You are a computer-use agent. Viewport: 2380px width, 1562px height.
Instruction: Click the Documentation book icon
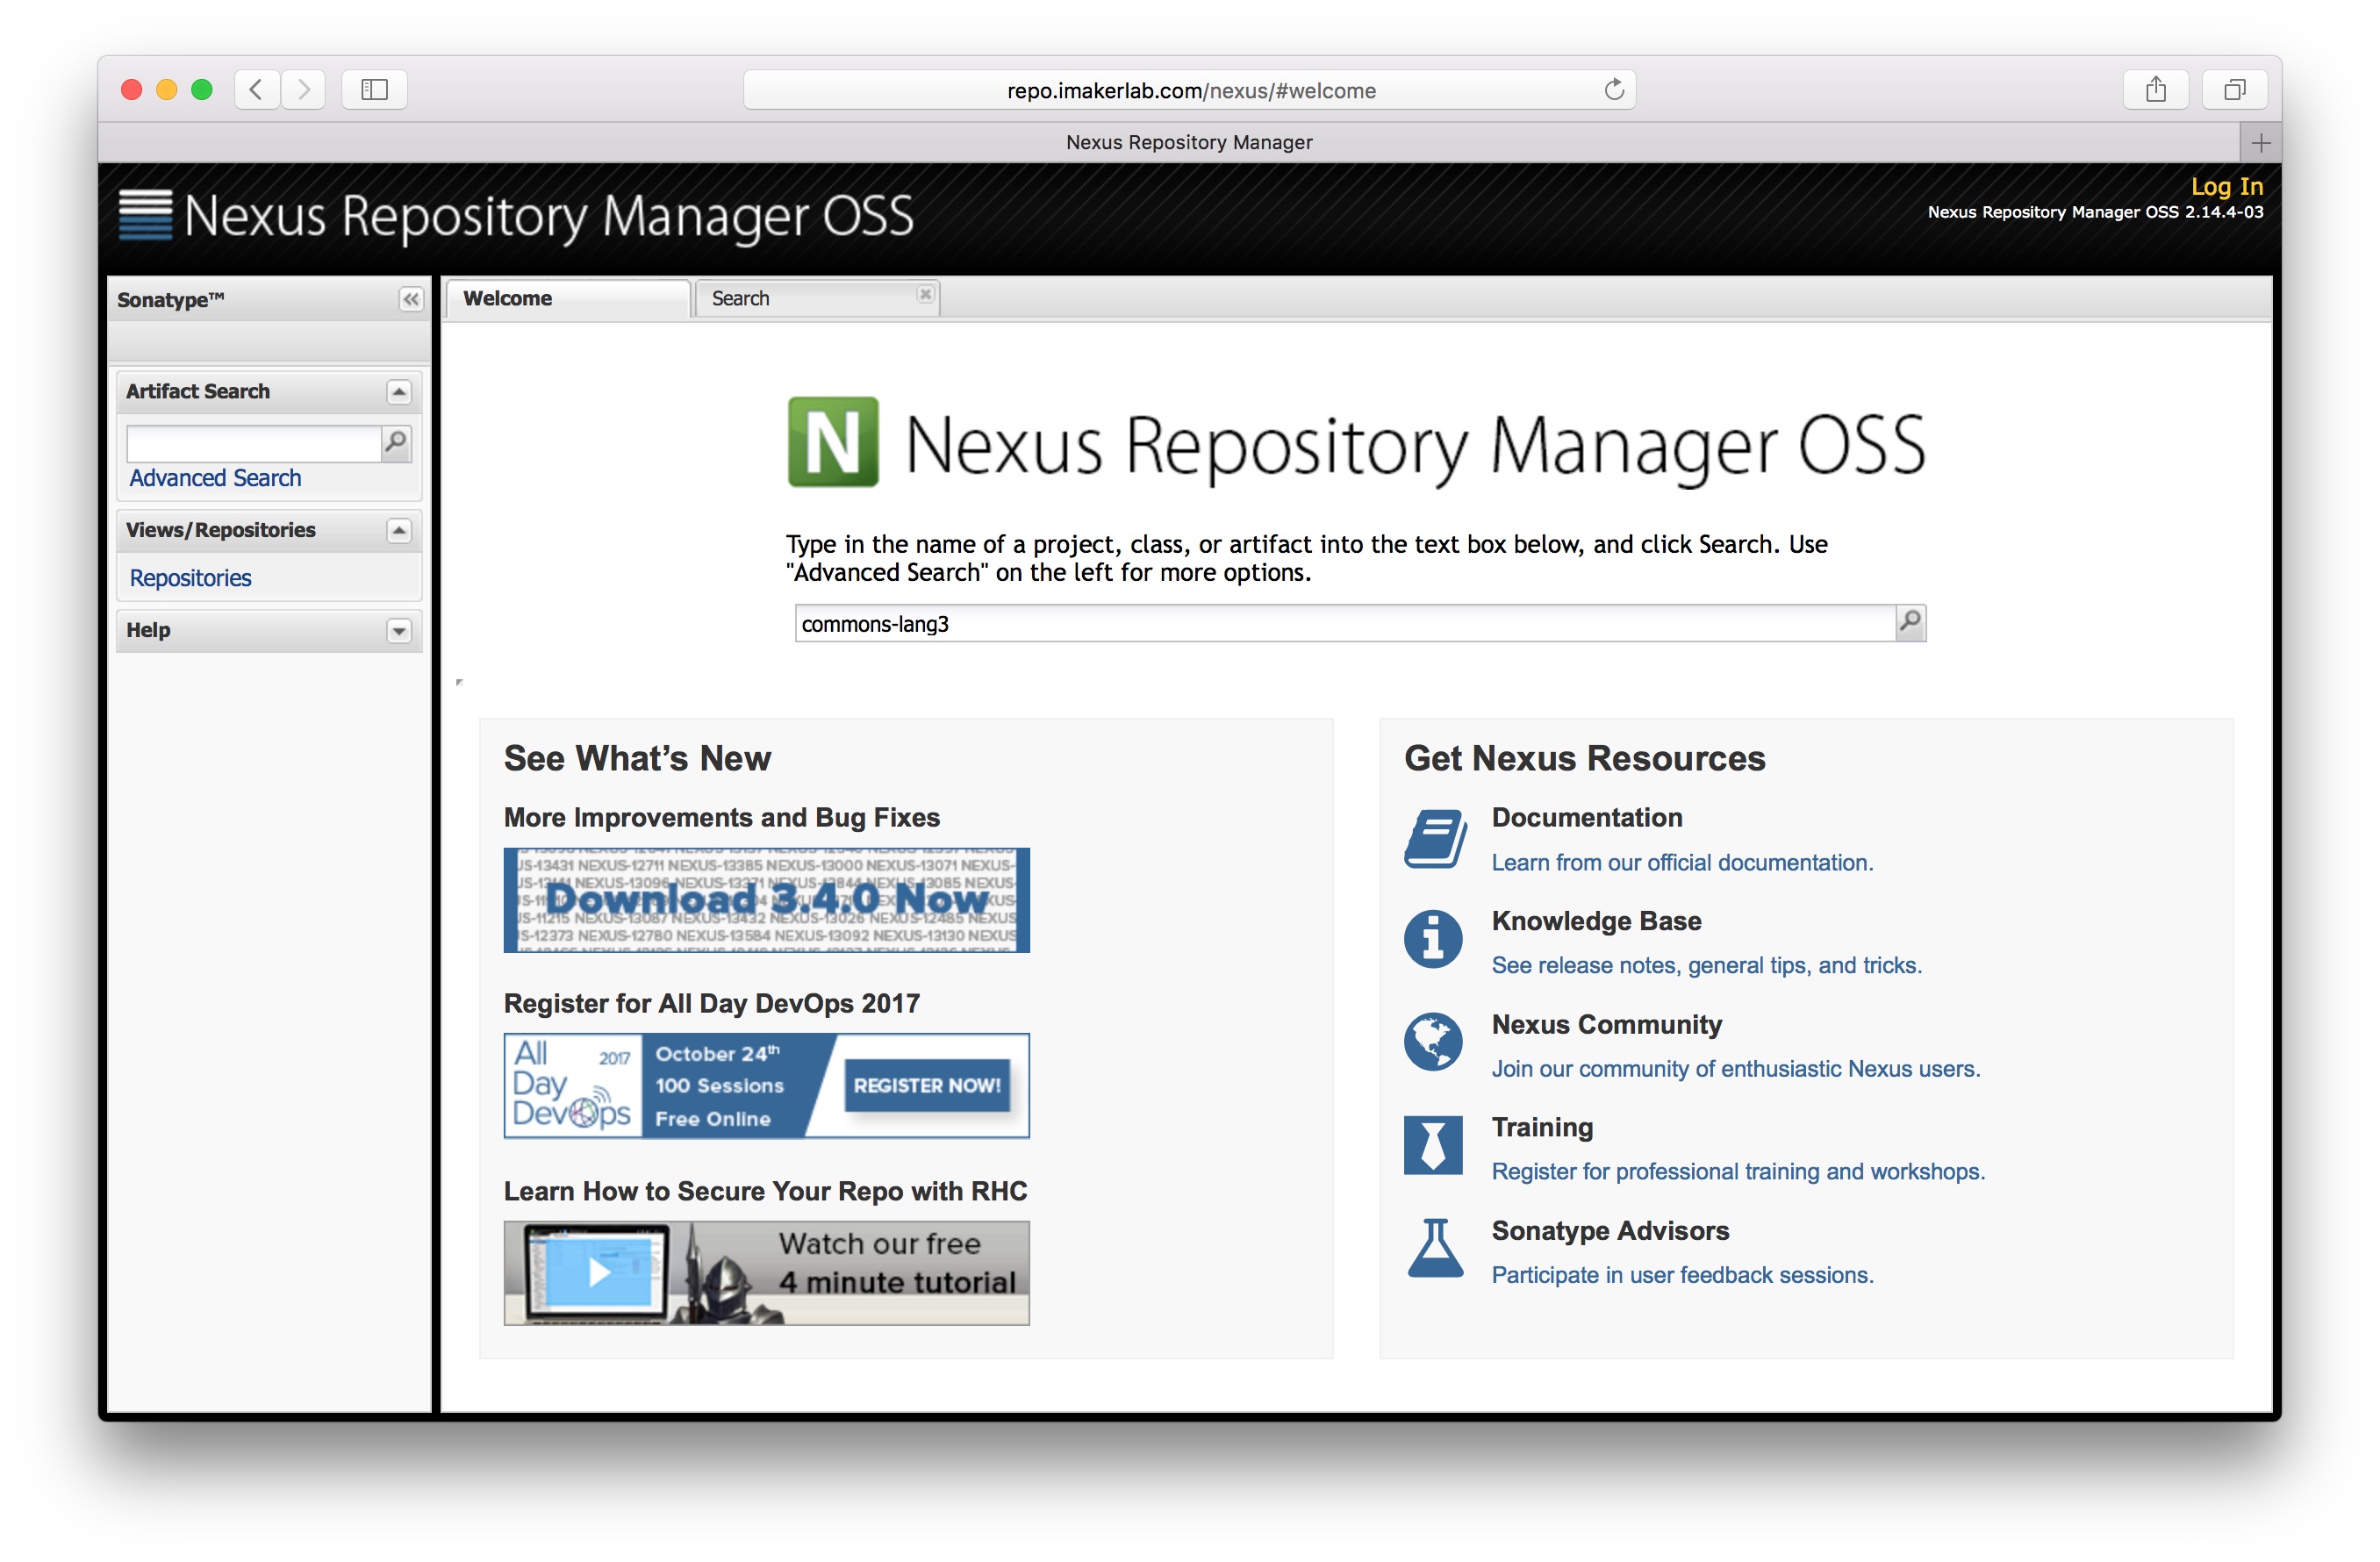coord(1434,838)
